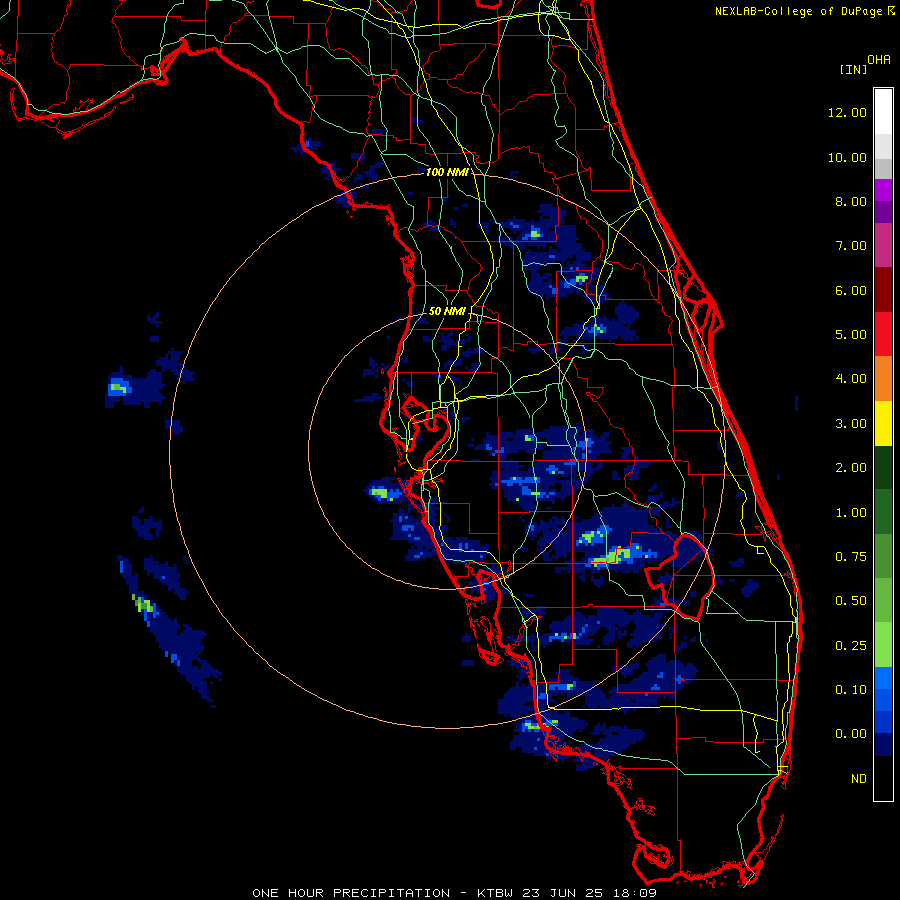Click the 10.00 legend value
Viewport: 900px width, 900px height.
847,157
